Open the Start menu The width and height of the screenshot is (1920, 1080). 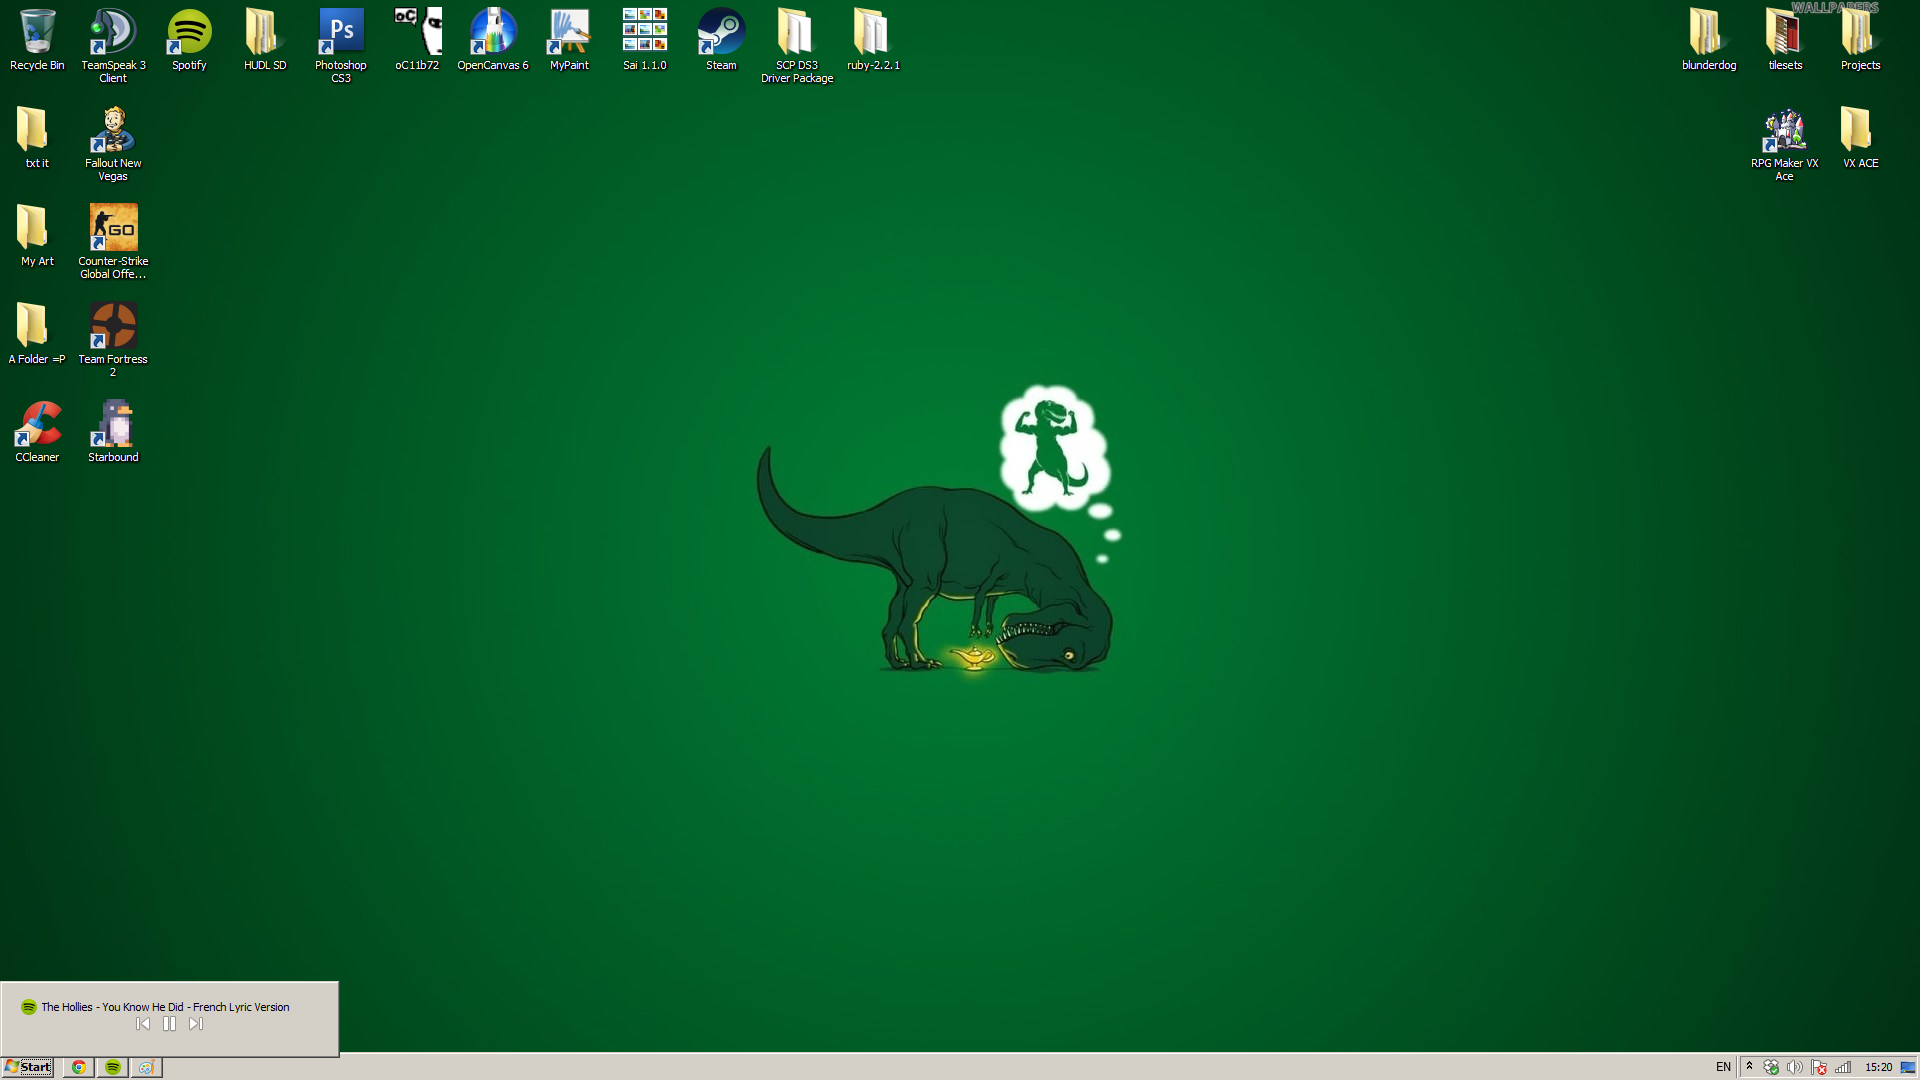(27, 1067)
